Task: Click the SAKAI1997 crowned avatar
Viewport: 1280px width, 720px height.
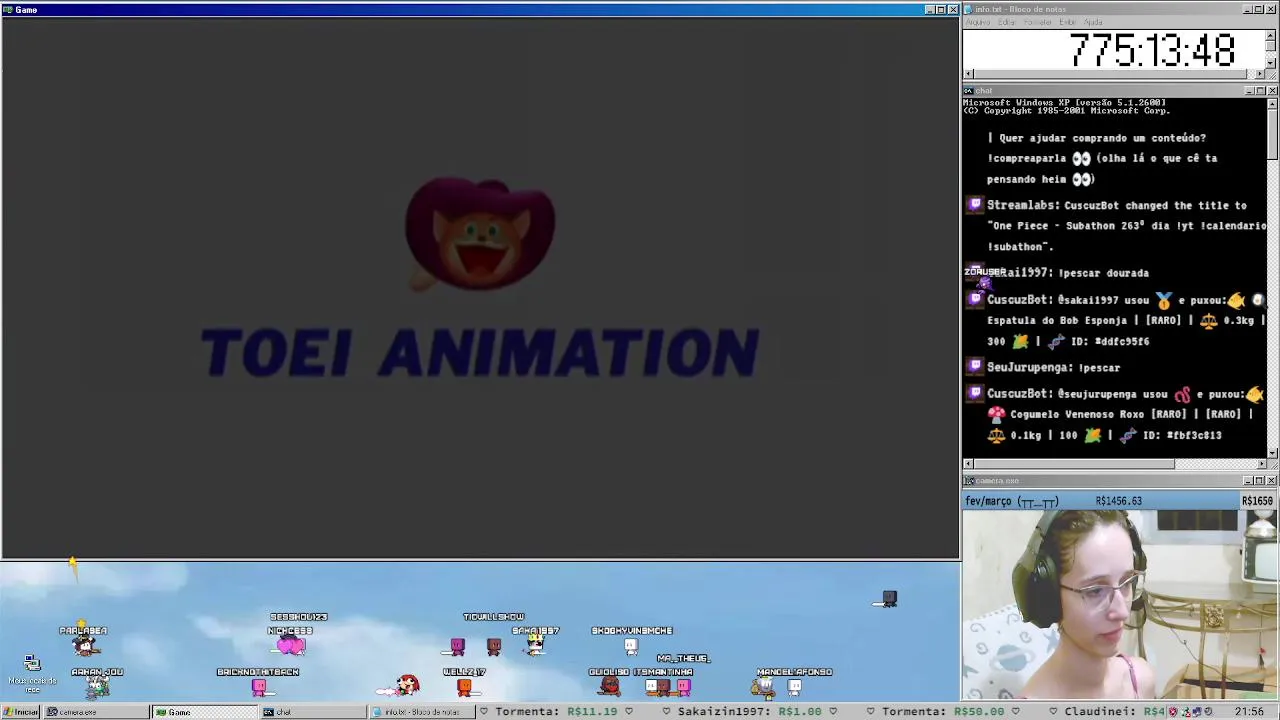Action: 535,645
